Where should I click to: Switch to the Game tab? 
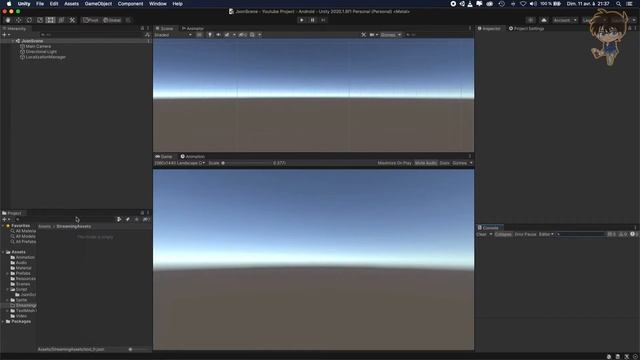pyautogui.click(x=164, y=157)
